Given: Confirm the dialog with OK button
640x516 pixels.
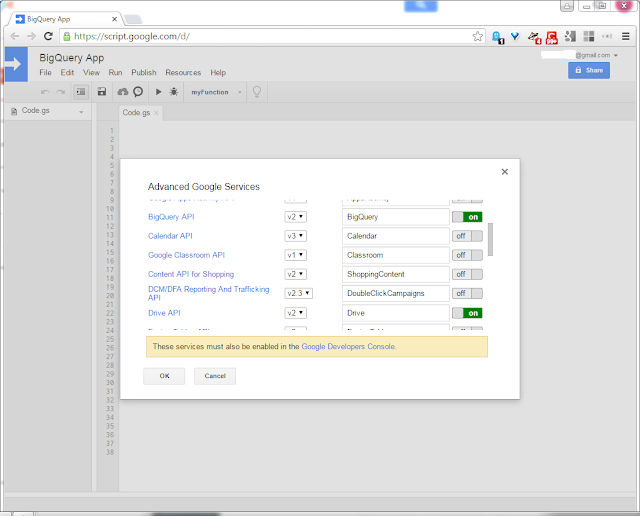Looking at the screenshot, I should click(164, 376).
